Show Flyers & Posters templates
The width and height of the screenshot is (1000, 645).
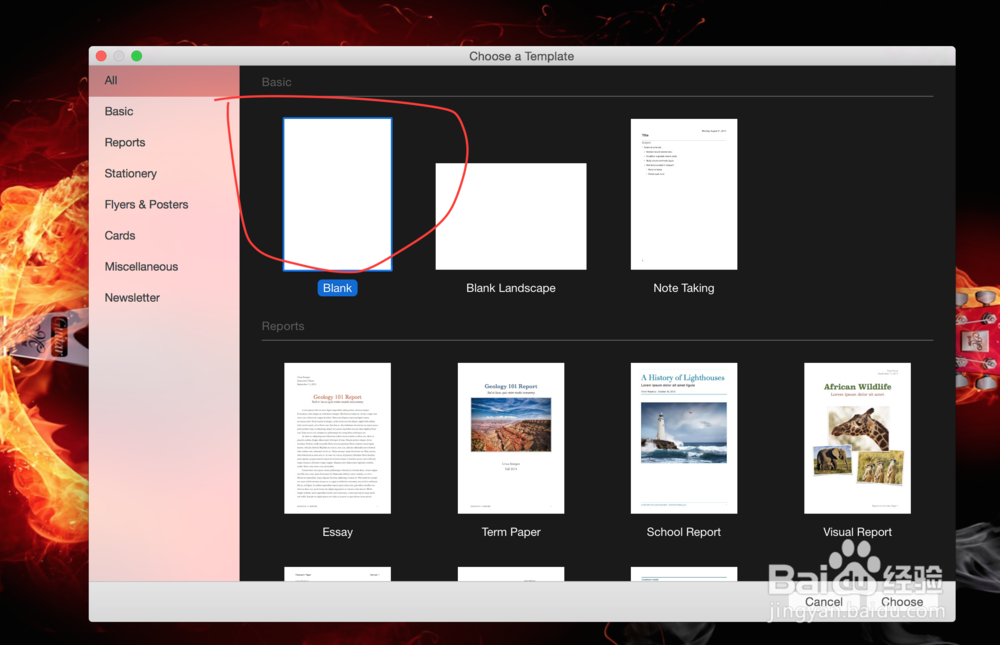pyautogui.click(x=164, y=205)
